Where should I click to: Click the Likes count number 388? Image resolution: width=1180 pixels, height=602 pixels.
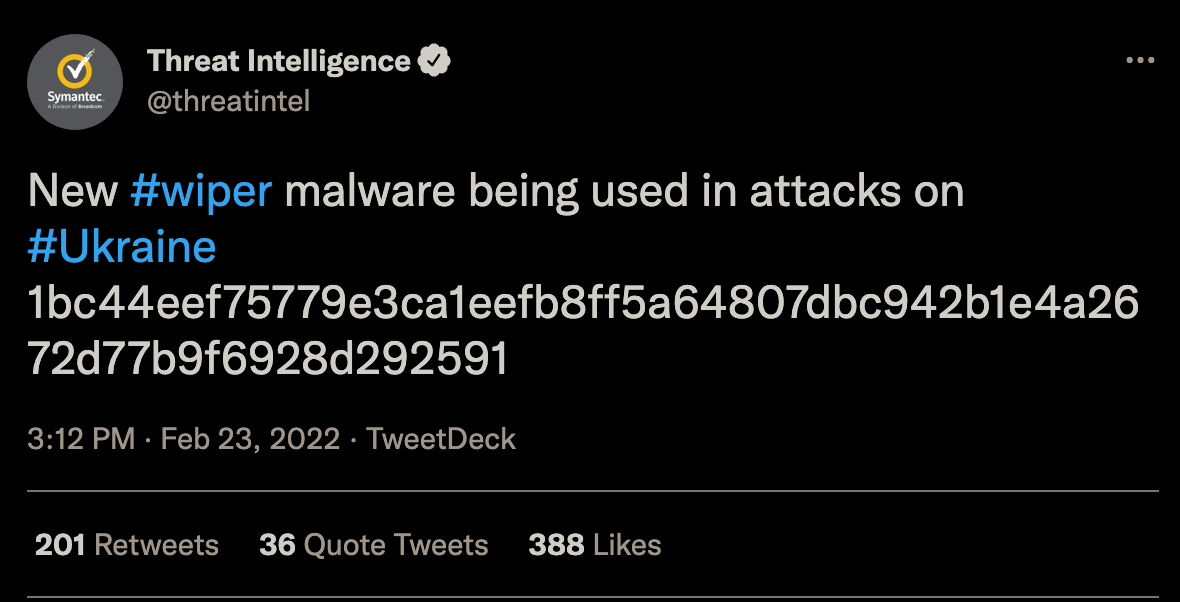[x=556, y=545]
